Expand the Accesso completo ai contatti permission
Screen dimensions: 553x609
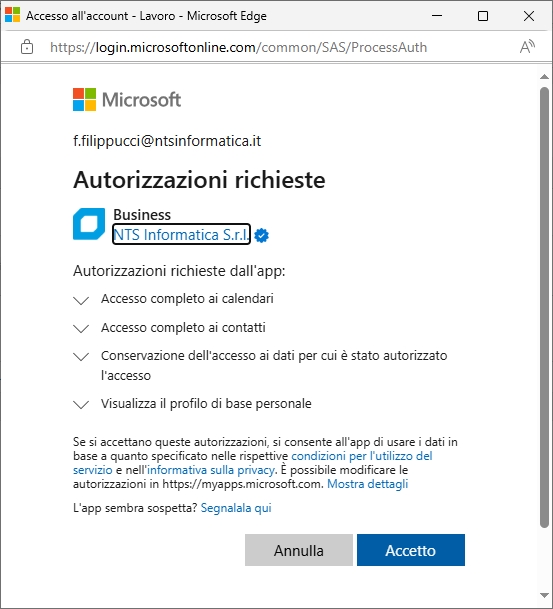(x=81, y=329)
